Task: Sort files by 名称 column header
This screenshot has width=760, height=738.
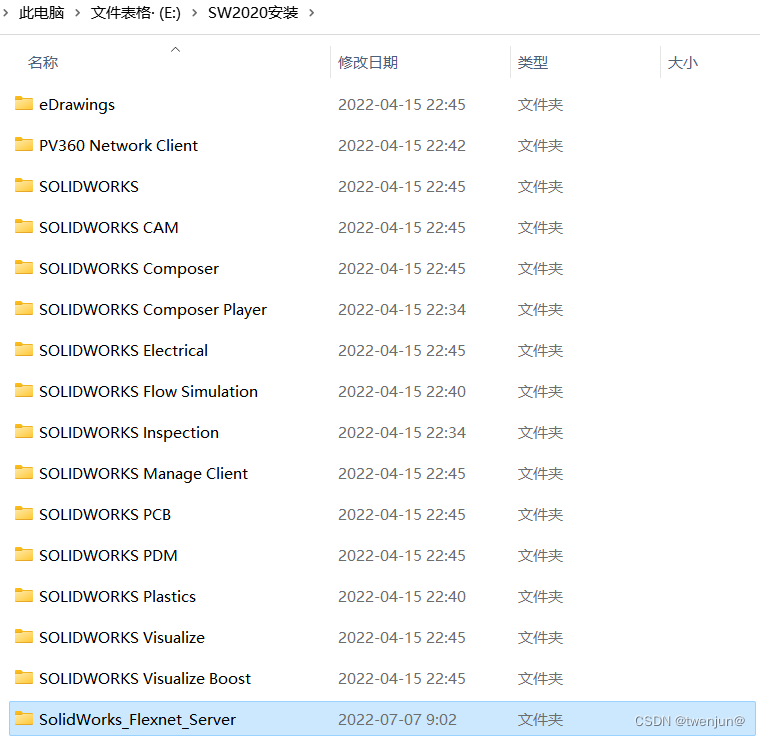Action: [x=43, y=62]
